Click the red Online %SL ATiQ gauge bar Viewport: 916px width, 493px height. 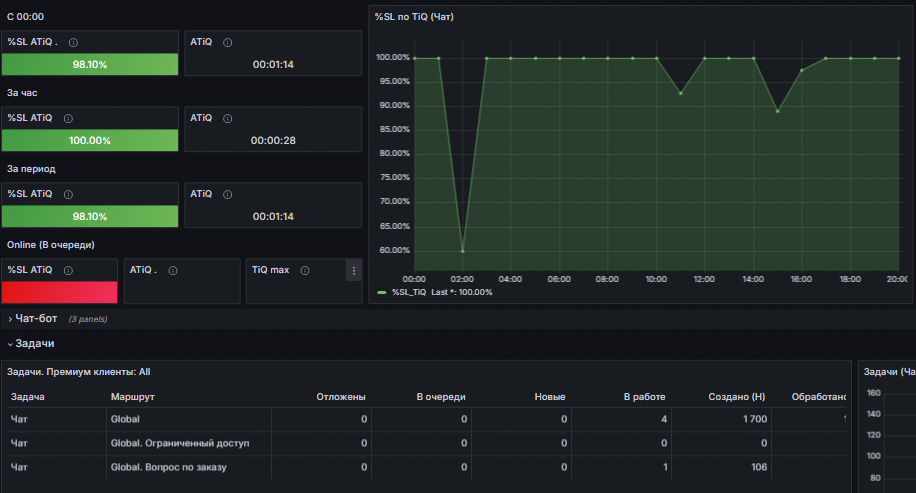click(60, 292)
